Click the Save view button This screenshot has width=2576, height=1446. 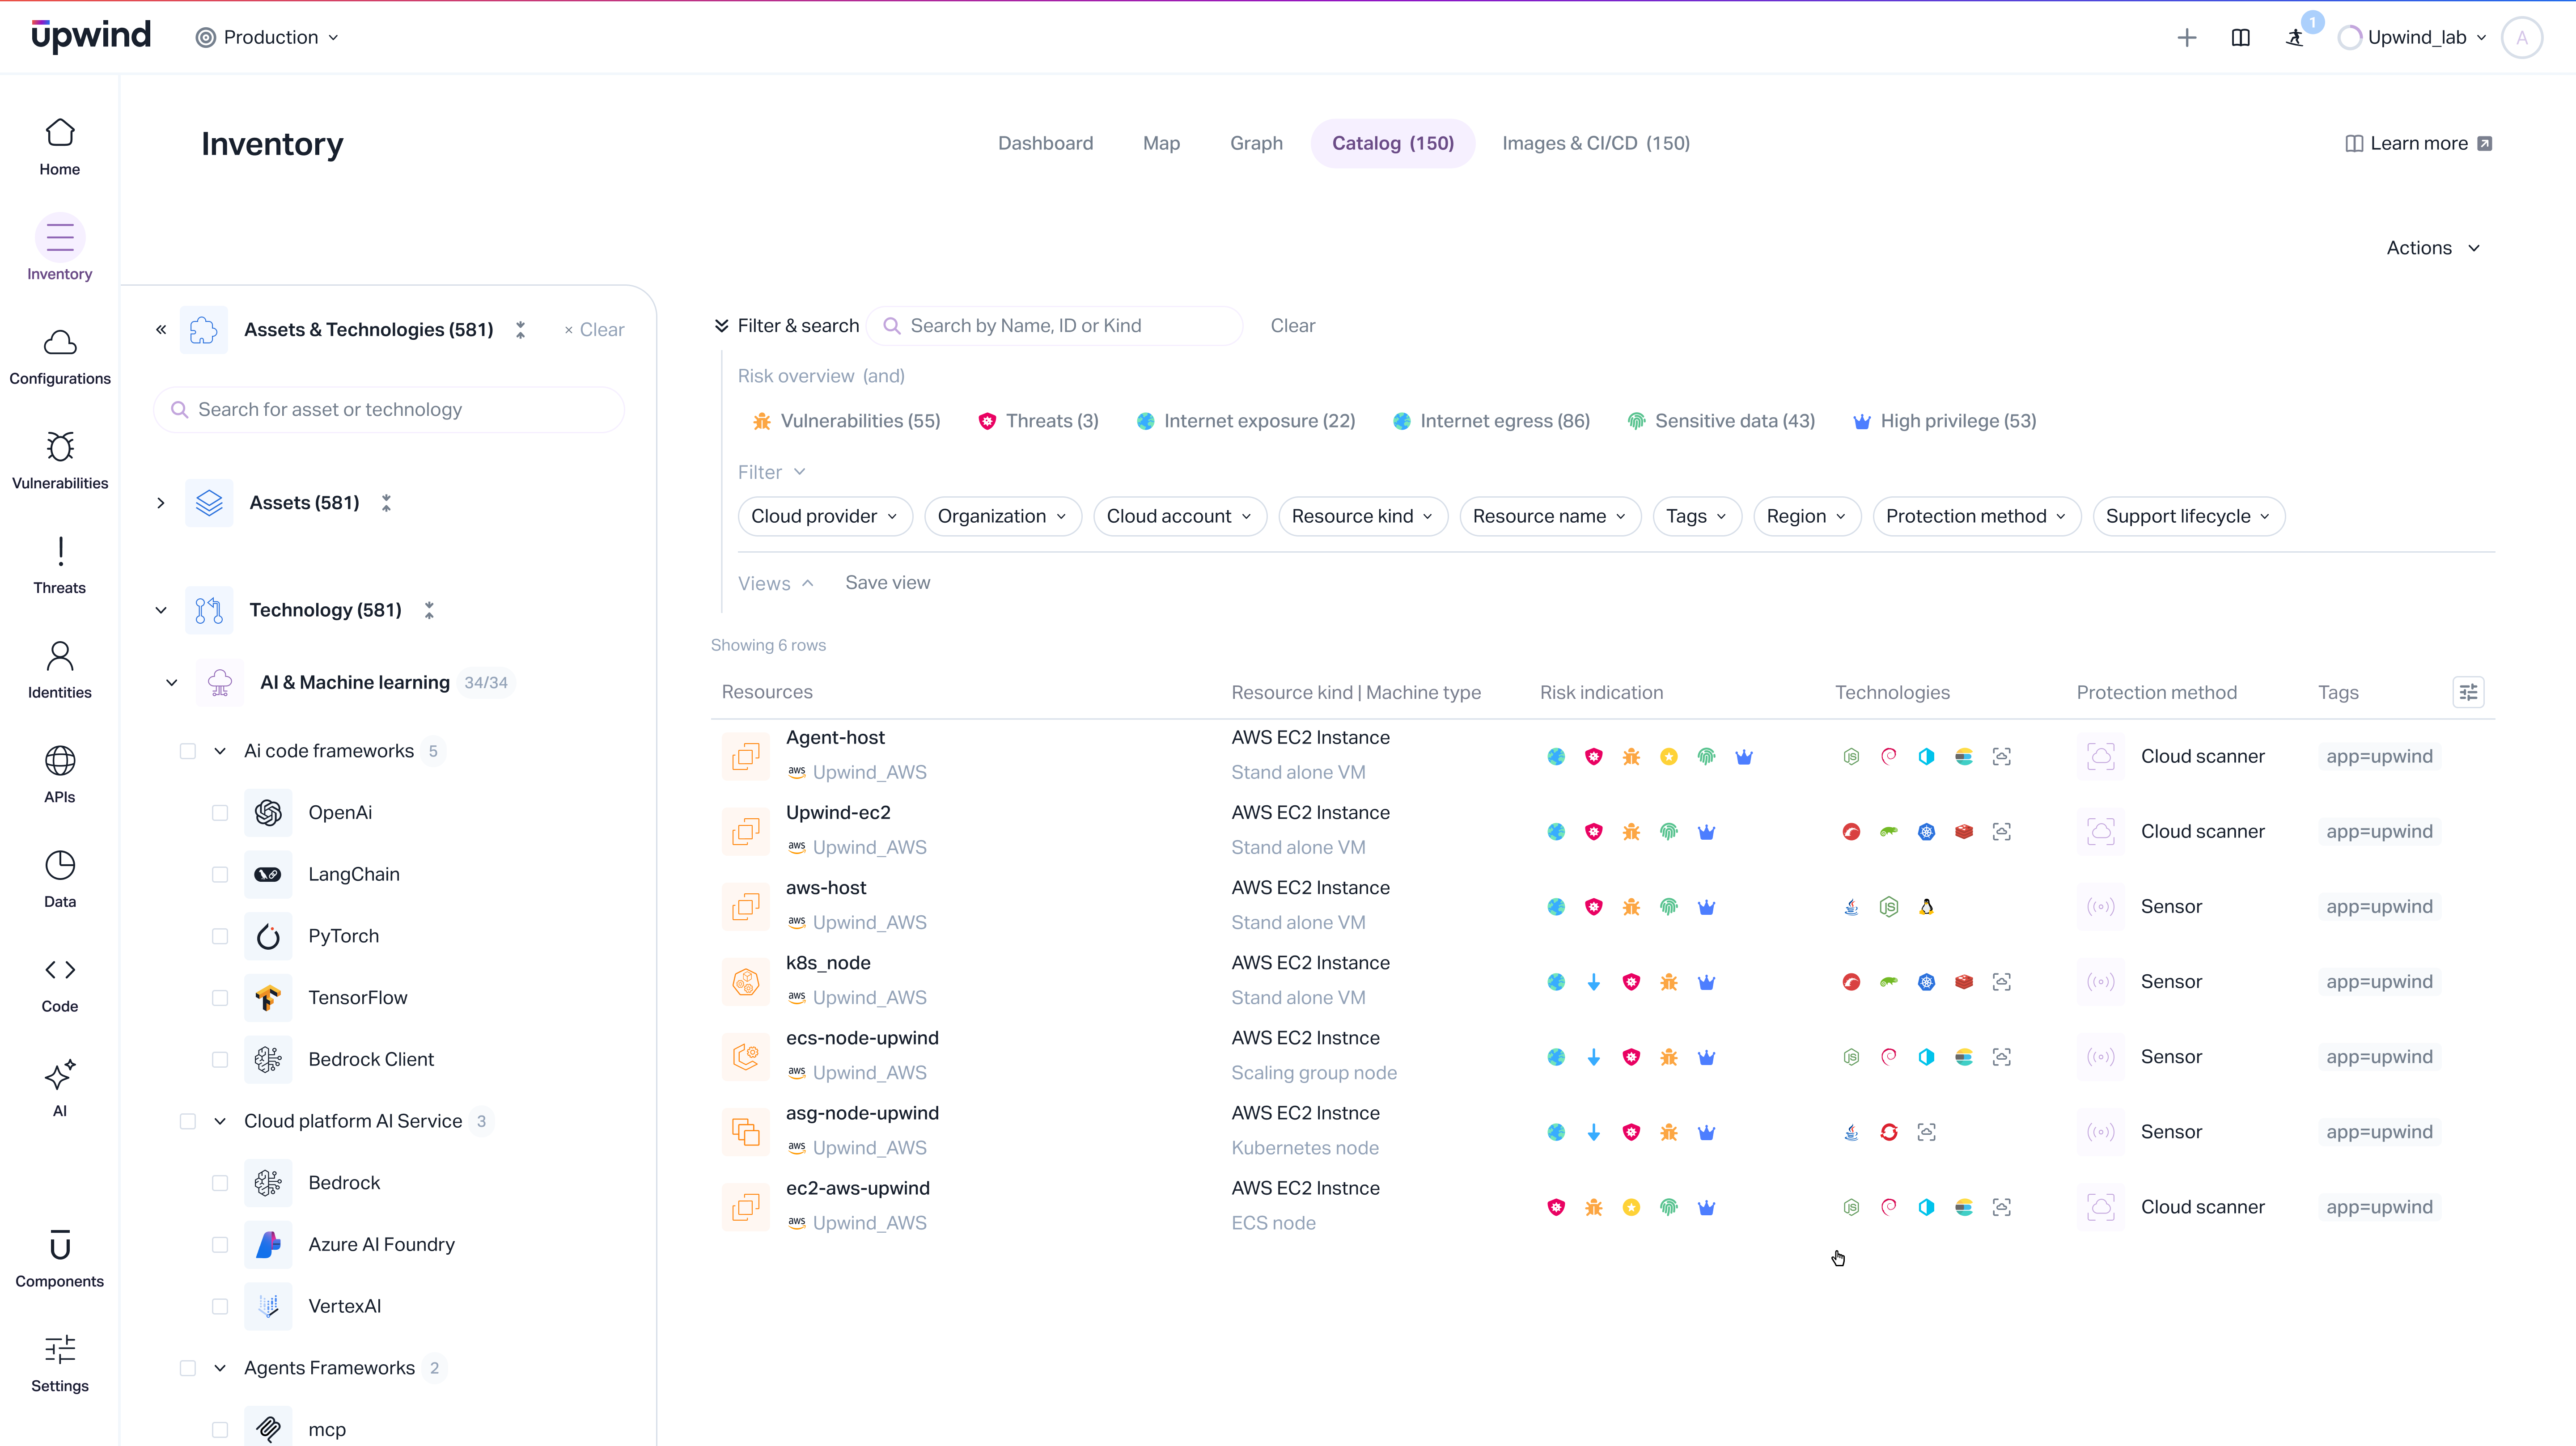(887, 583)
